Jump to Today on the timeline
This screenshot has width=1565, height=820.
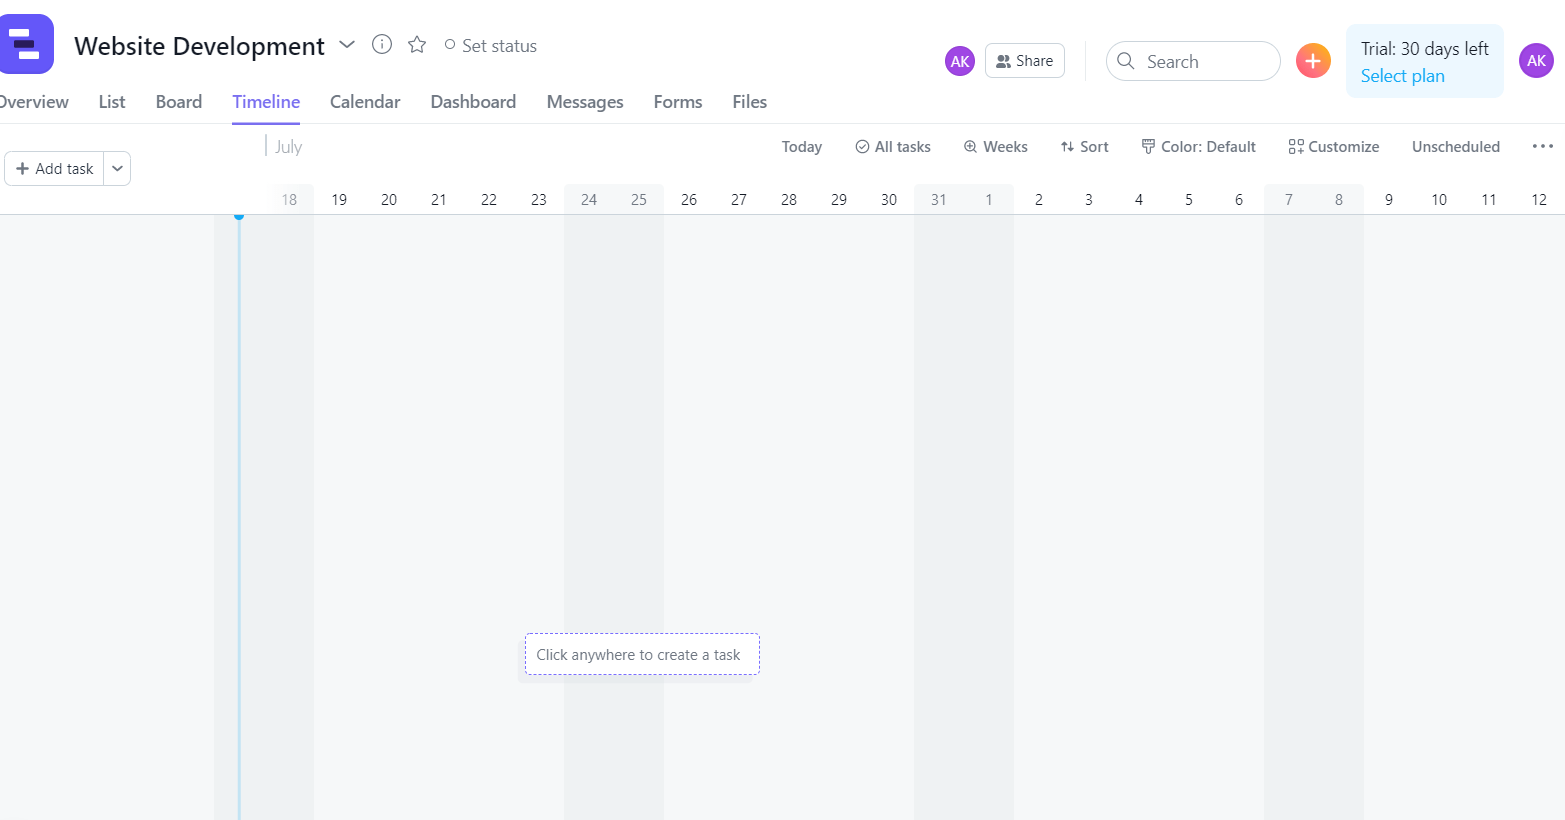click(x=801, y=146)
